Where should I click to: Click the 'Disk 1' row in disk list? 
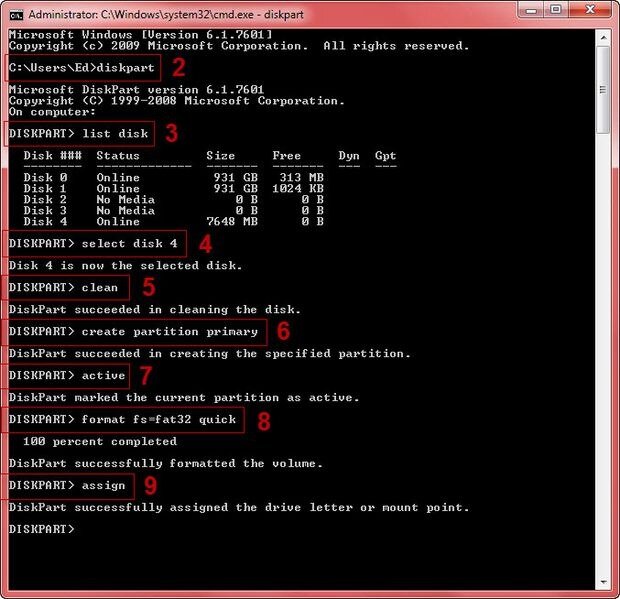pos(173,188)
